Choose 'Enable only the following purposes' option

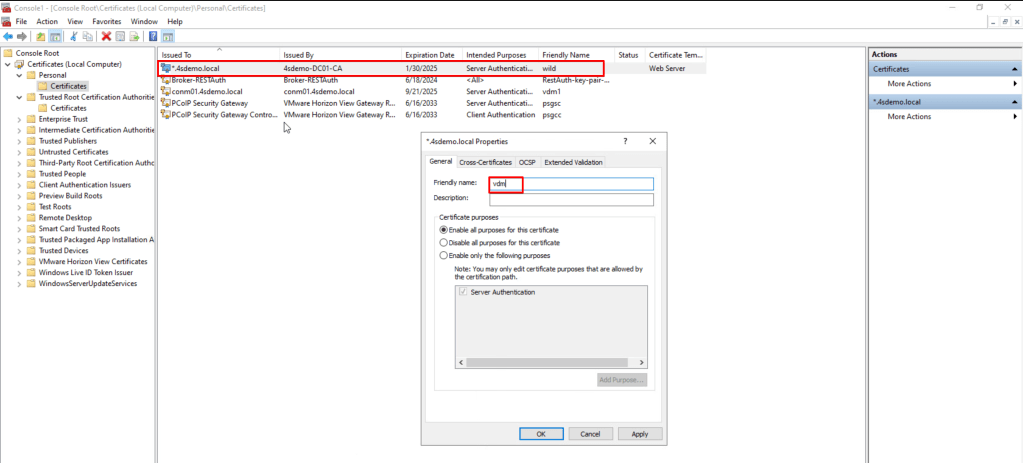point(445,255)
